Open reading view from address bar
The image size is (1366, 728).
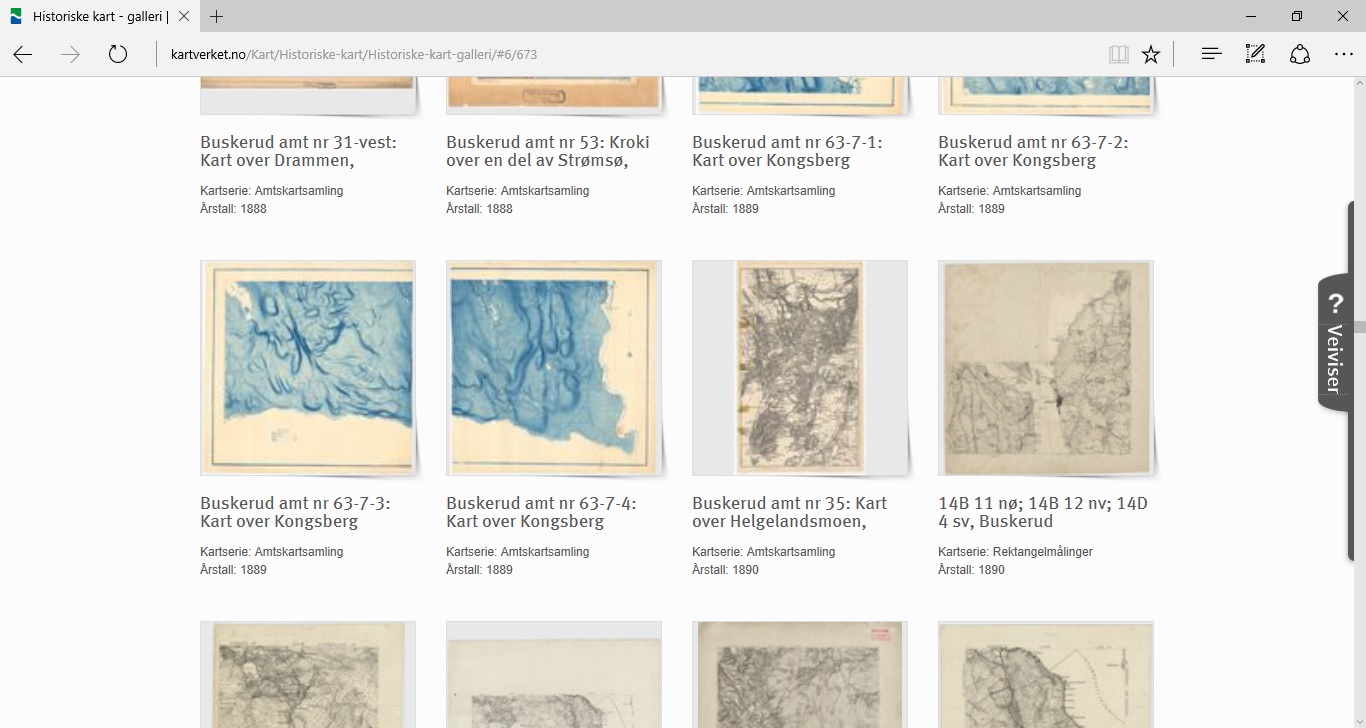click(x=1119, y=54)
